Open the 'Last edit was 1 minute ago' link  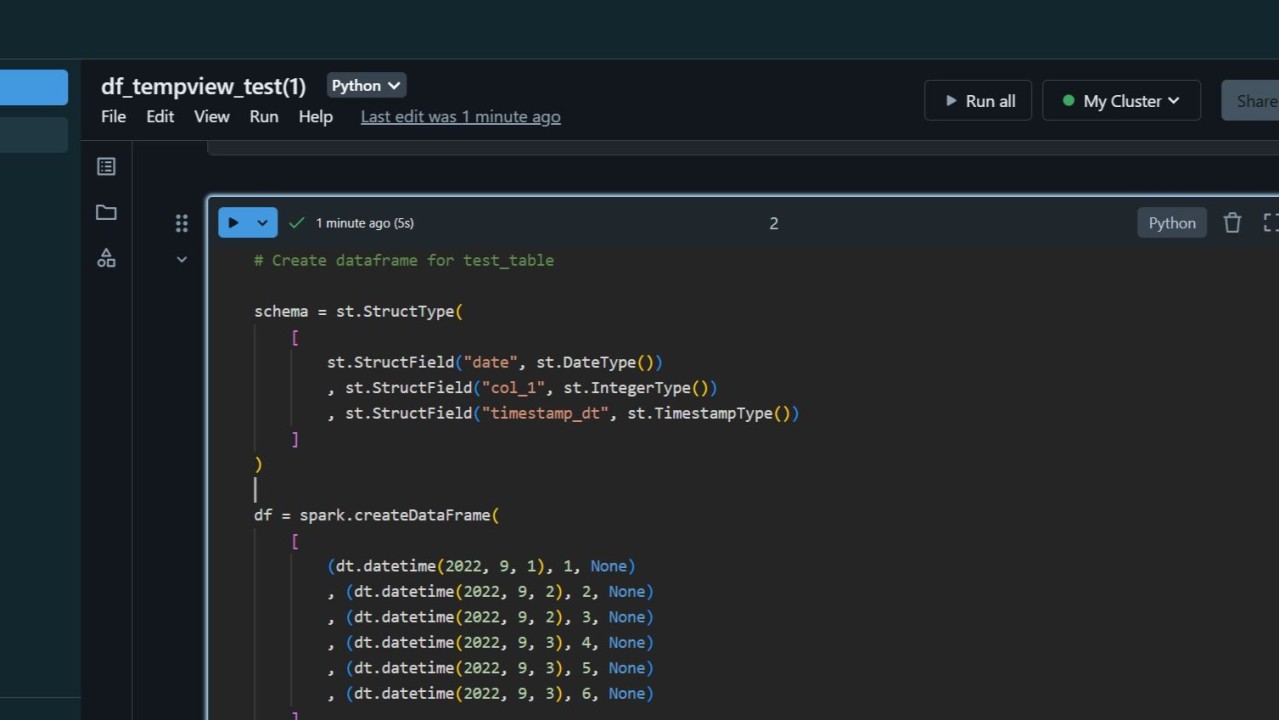[460, 117]
